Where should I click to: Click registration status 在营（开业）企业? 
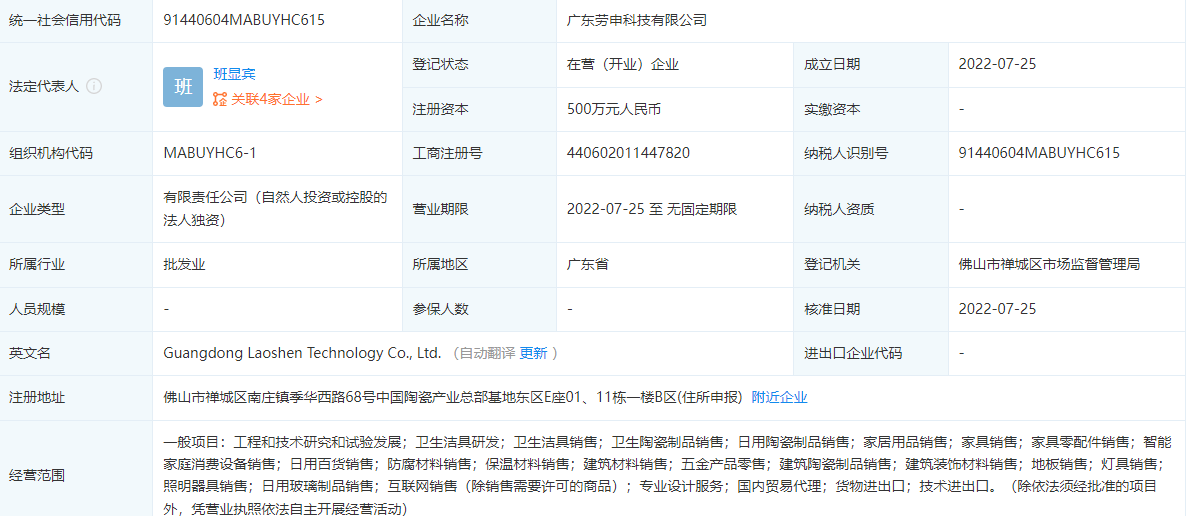tap(623, 64)
